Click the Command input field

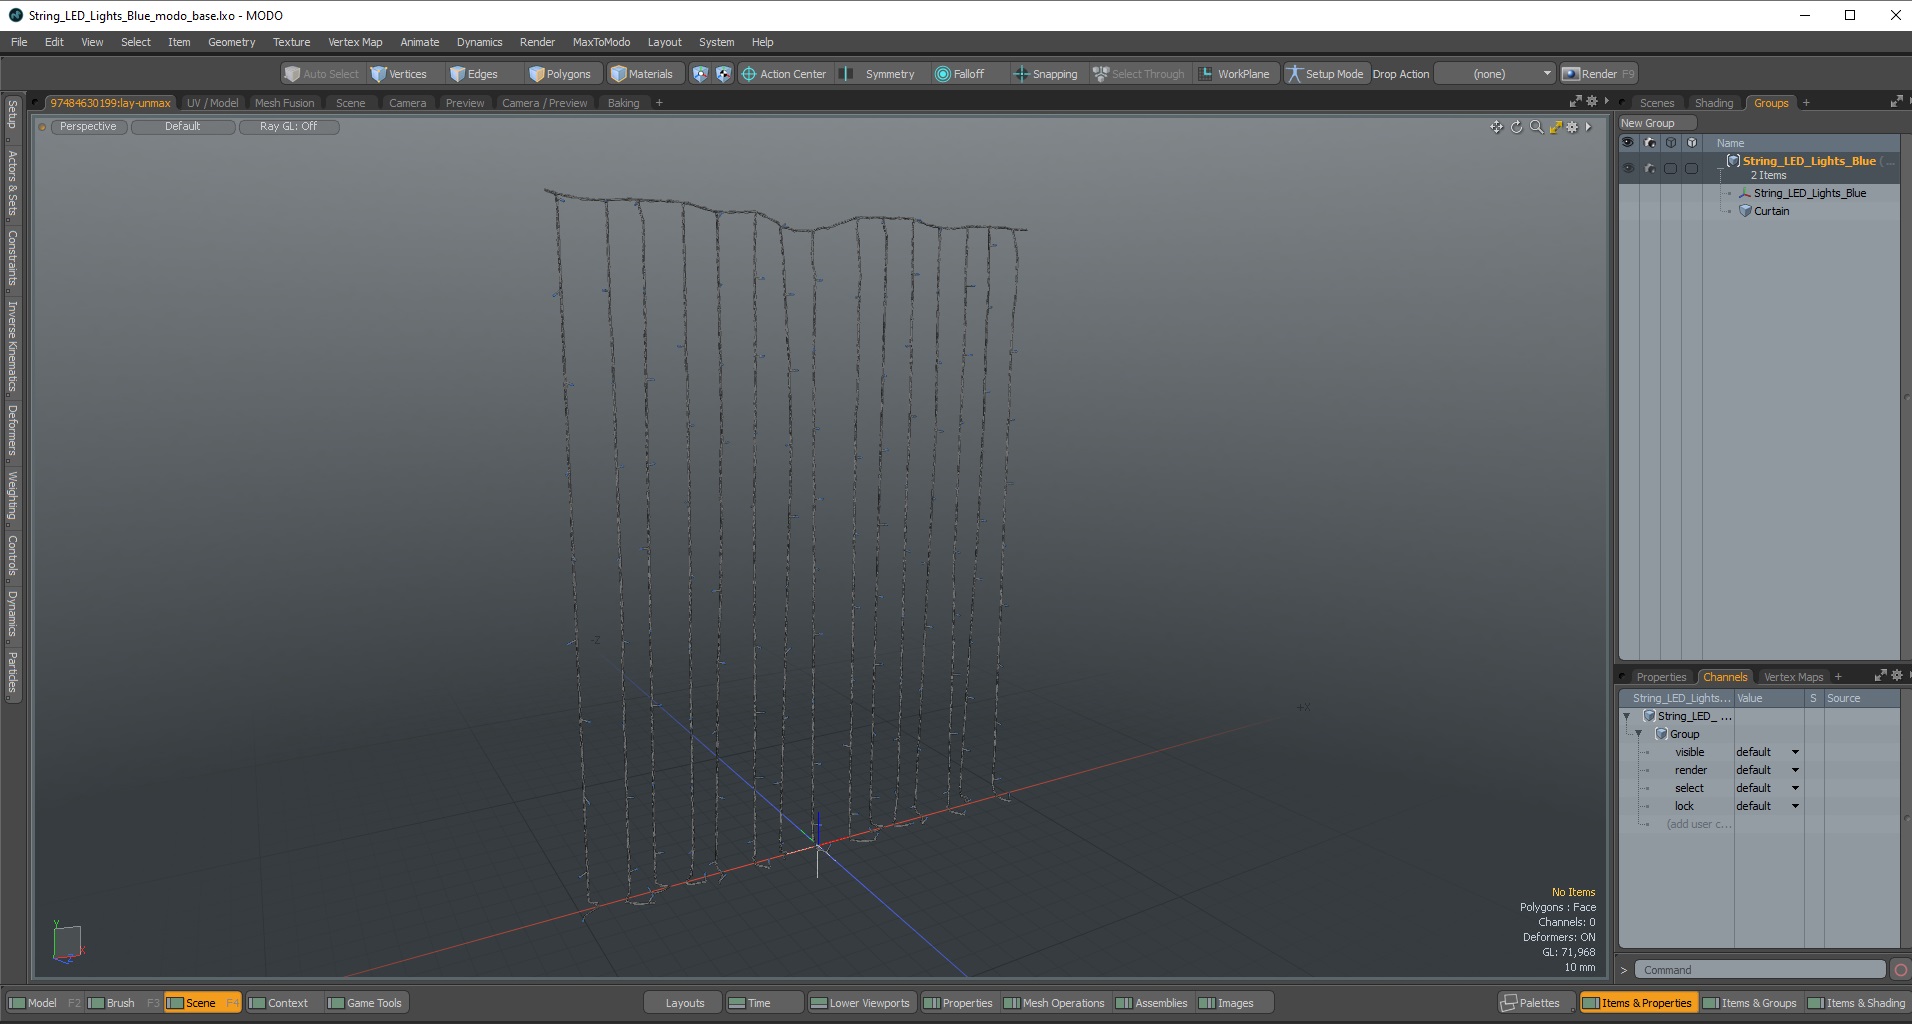[x=1760, y=970]
